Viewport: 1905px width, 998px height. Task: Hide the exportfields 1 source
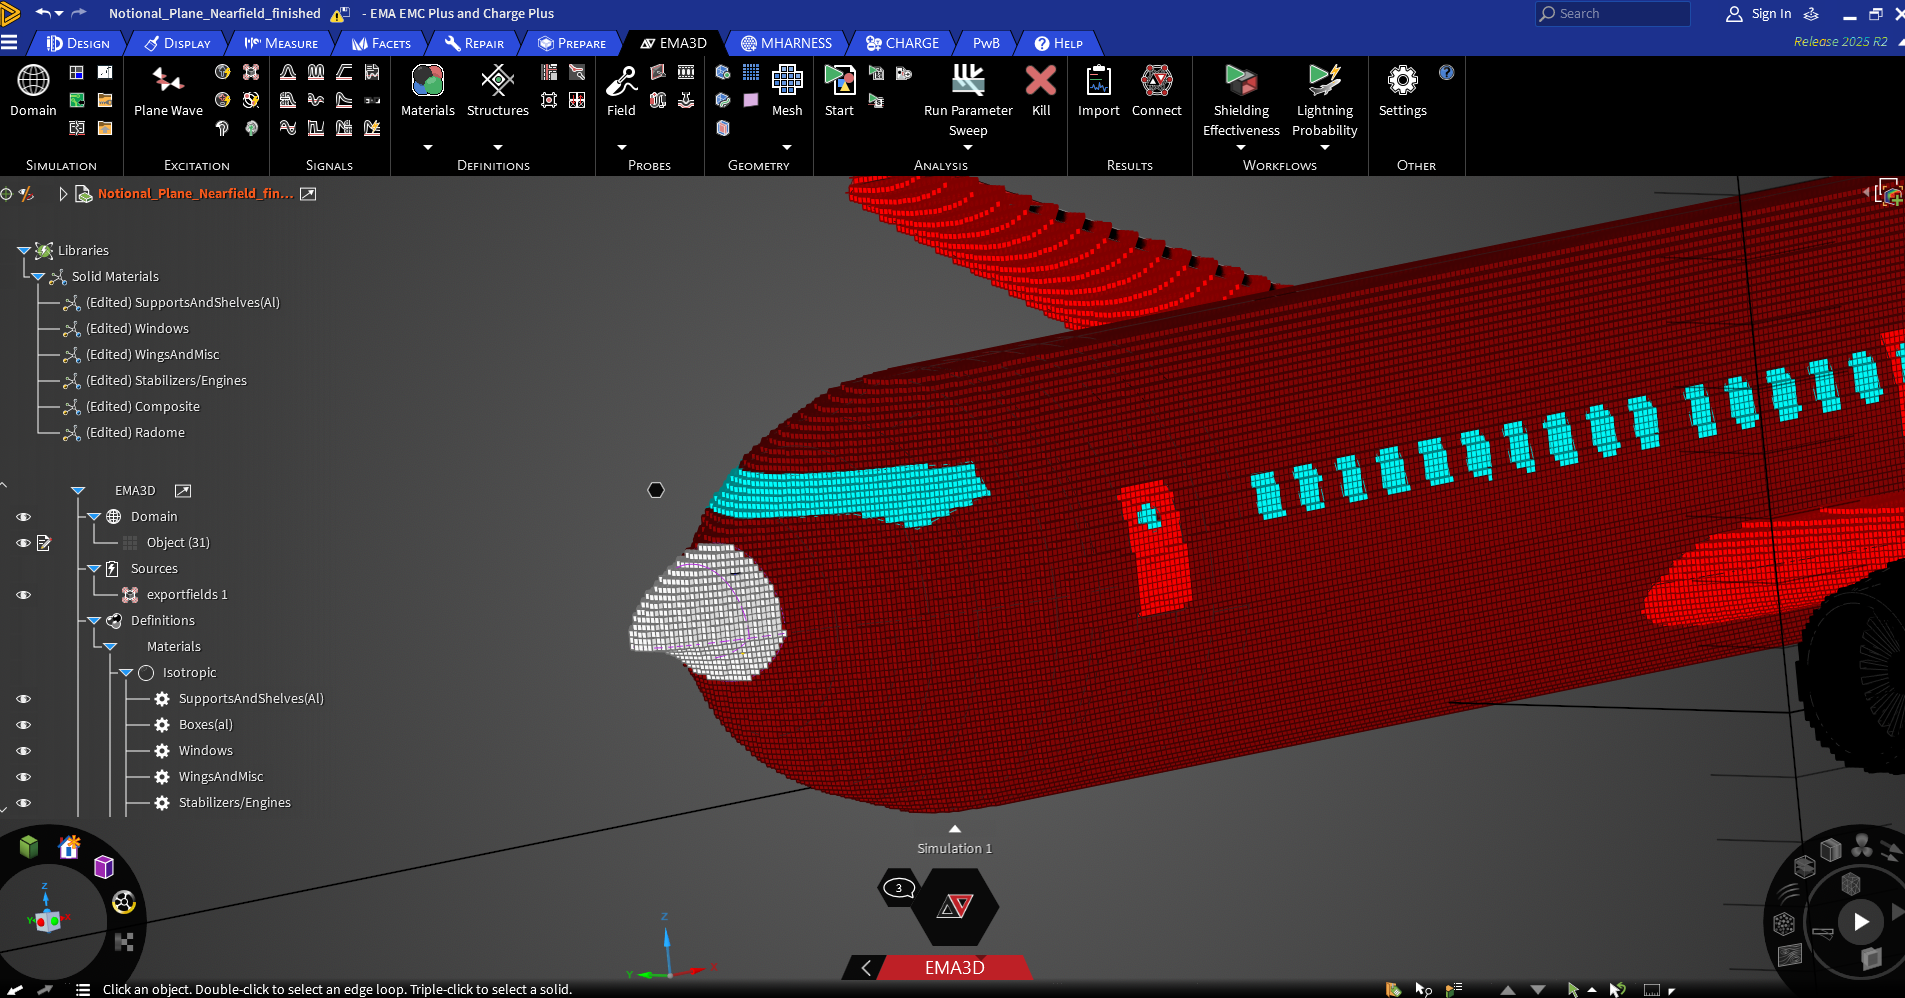tap(23, 594)
